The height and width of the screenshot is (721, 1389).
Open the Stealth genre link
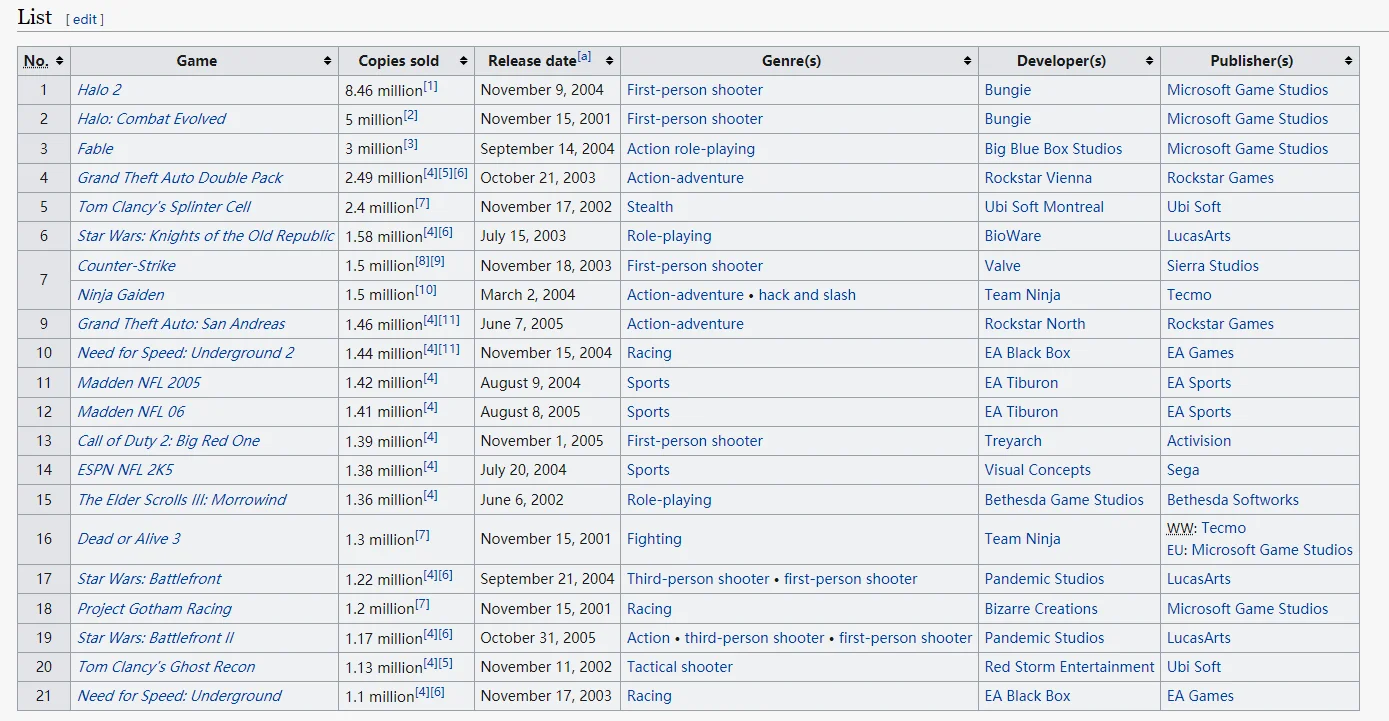[650, 207]
